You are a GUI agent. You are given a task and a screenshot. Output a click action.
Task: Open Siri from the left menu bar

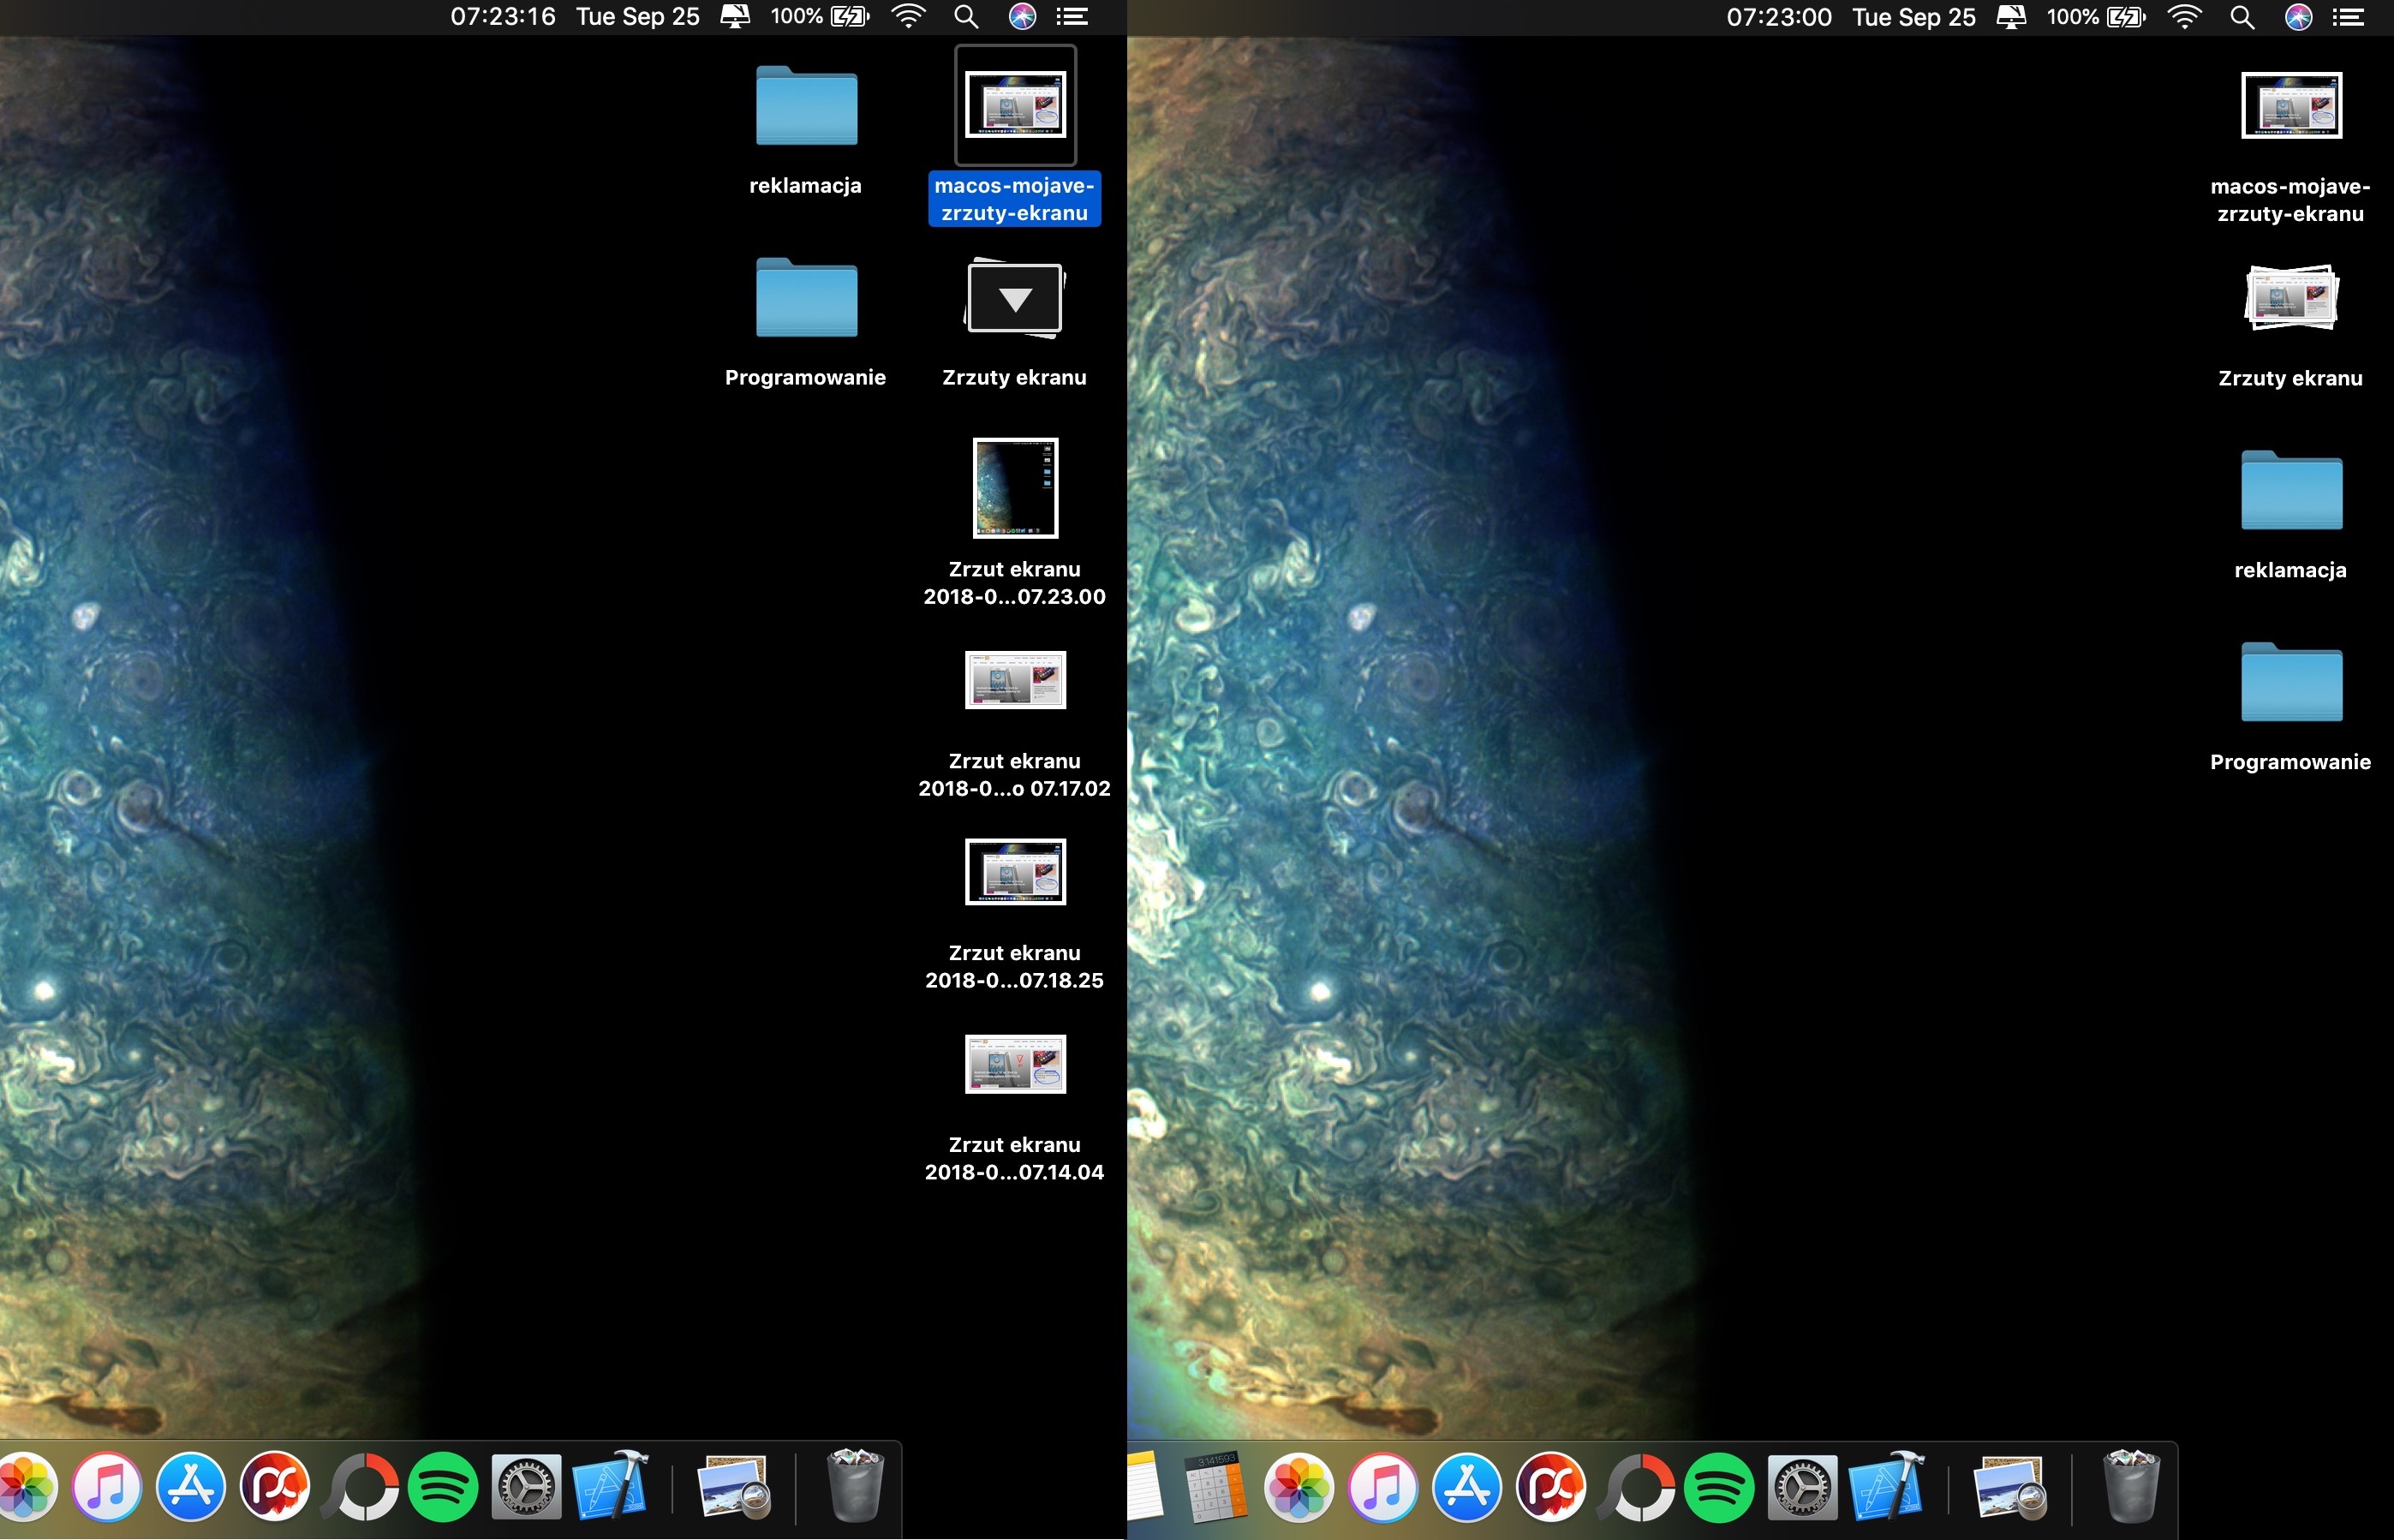tap(1022, 17)
